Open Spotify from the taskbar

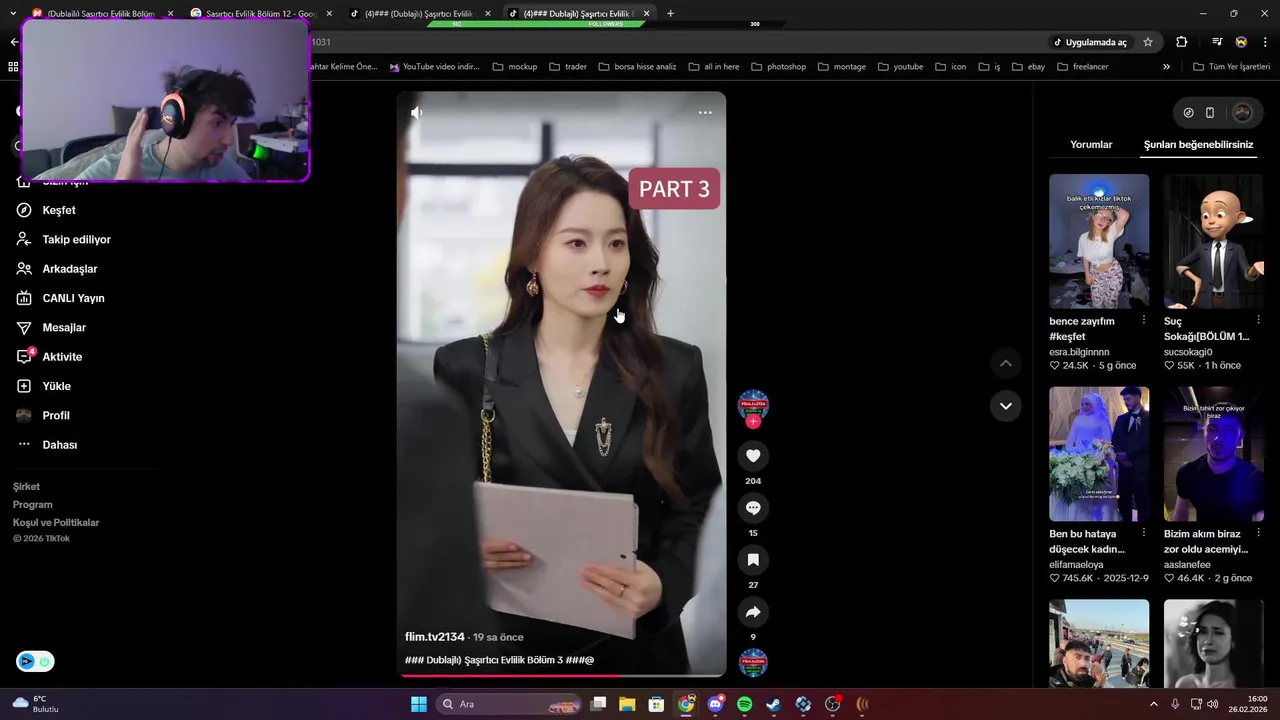click(745, 704)
